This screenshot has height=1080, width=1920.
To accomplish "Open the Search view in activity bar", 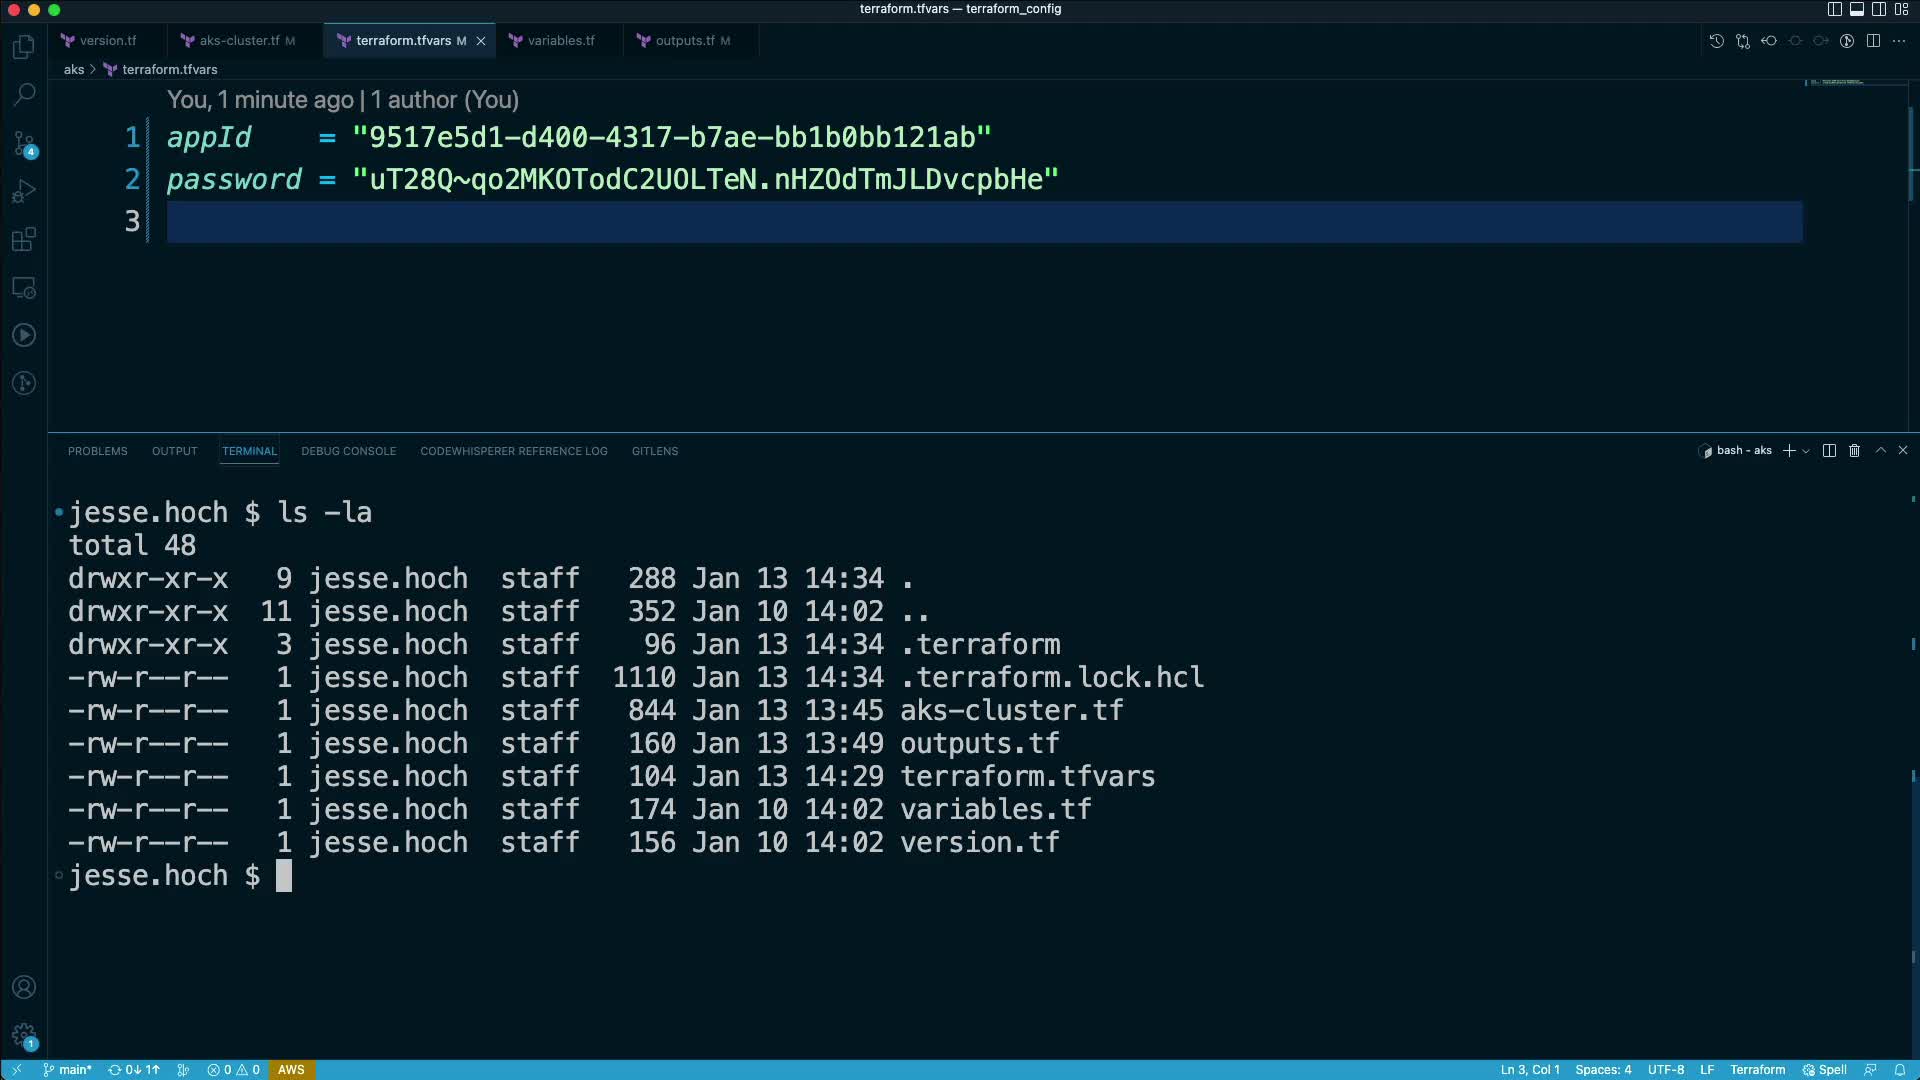I will [24, 95].
